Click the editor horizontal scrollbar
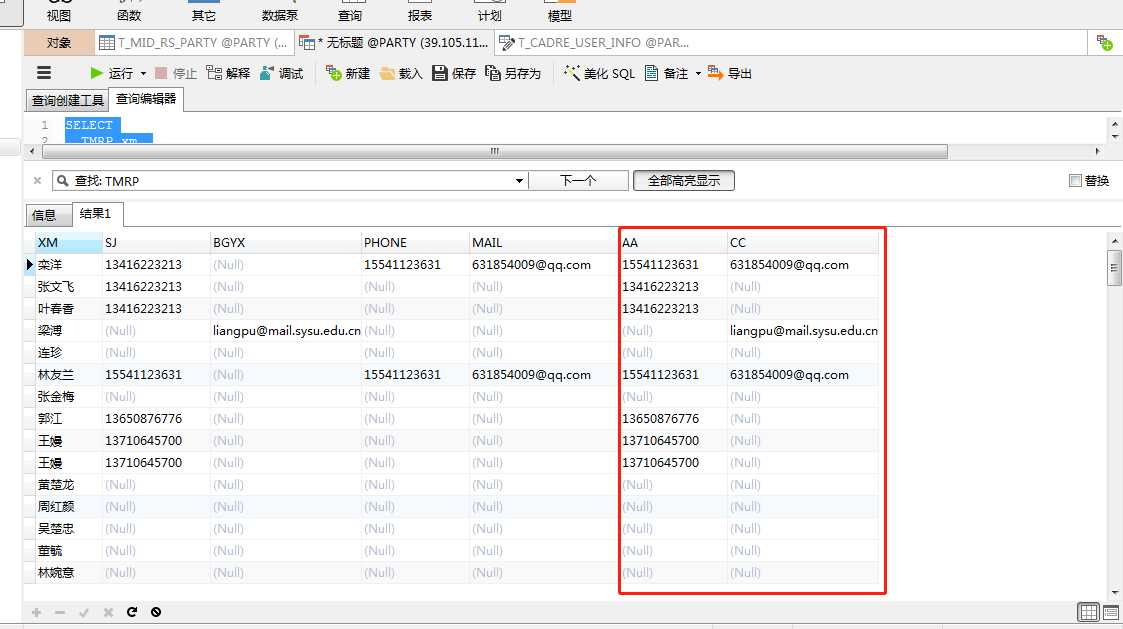 494,151
